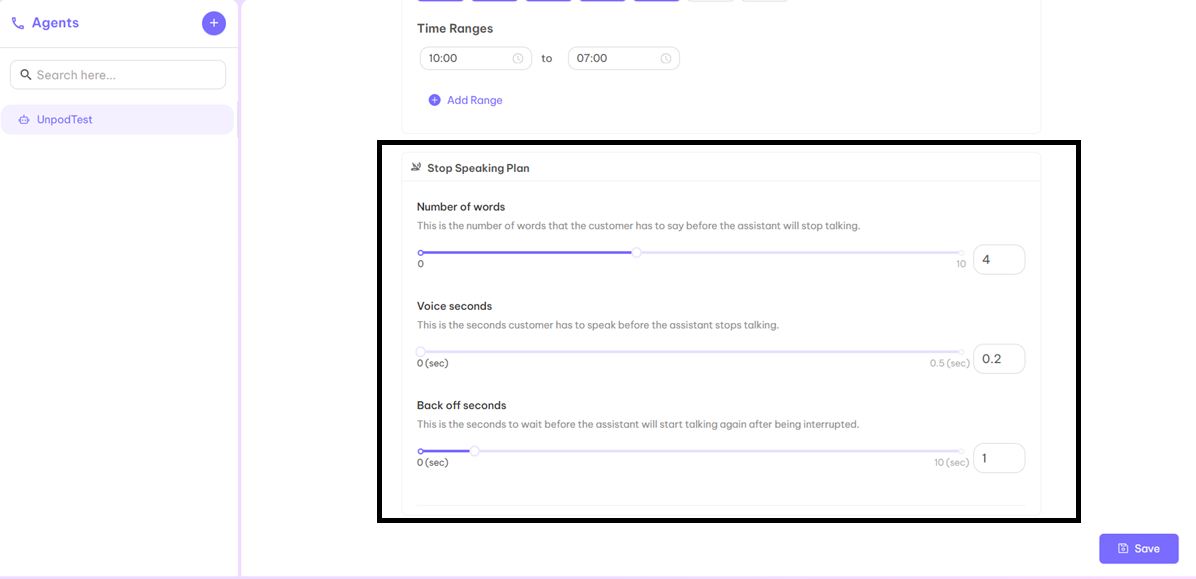Open the 10:00 start time field
The height and width of the screenshot is (579, 1196).
(x=476, y=58)
